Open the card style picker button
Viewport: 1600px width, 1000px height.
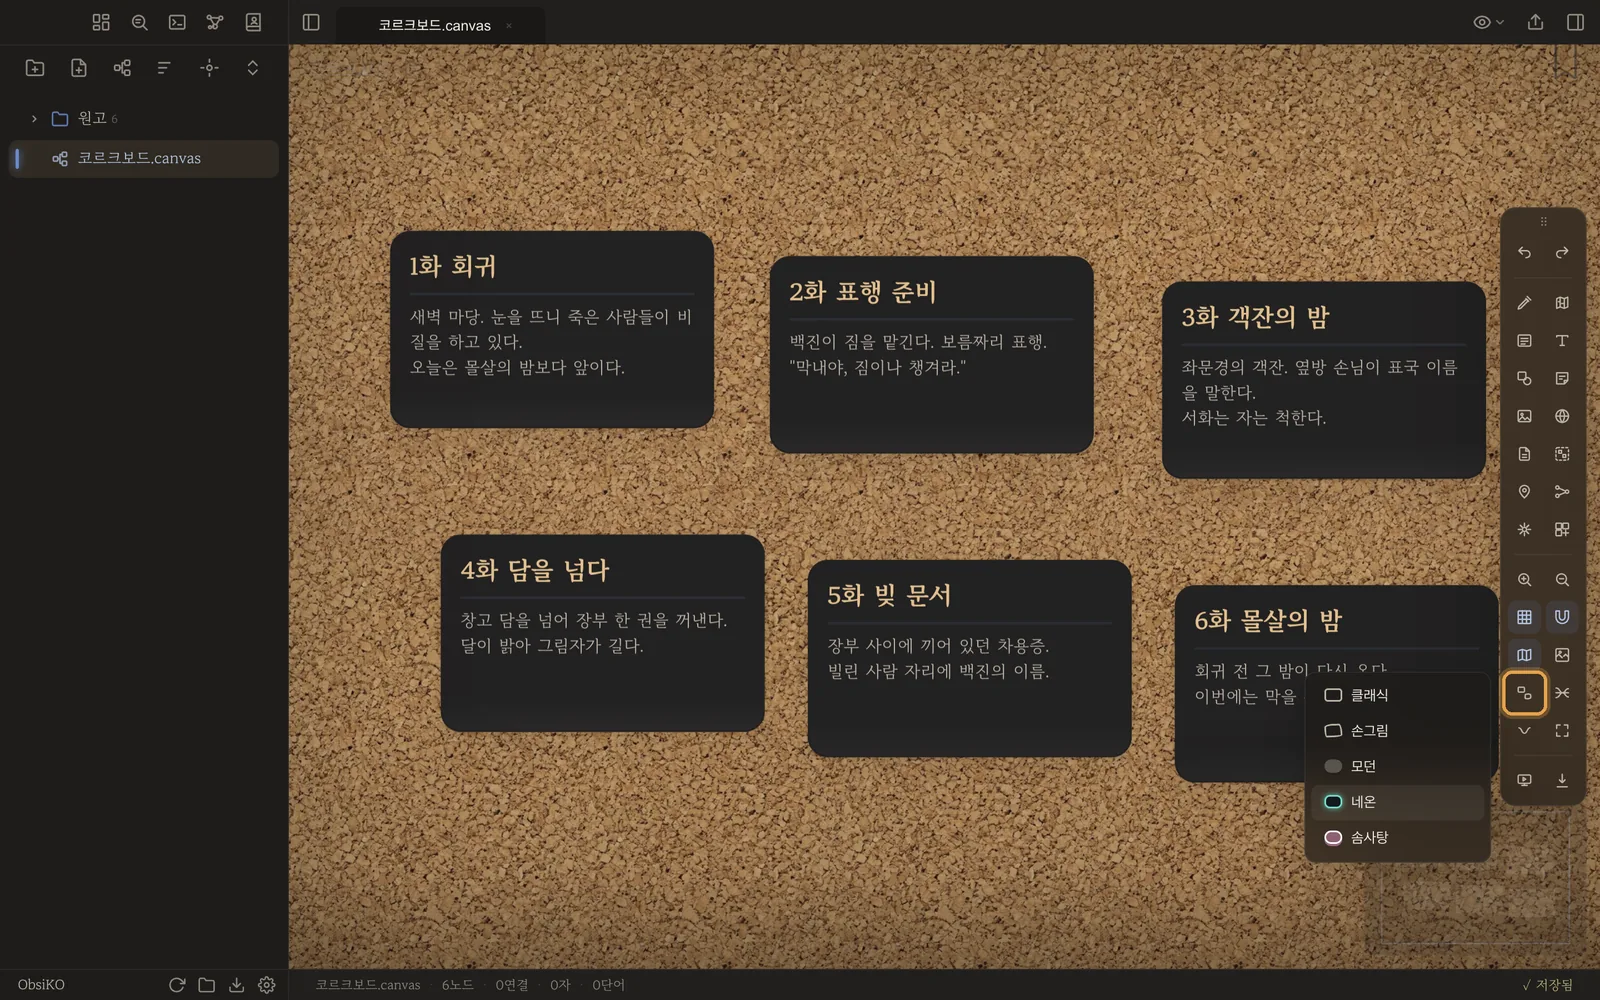click(x=1524, y=693)
